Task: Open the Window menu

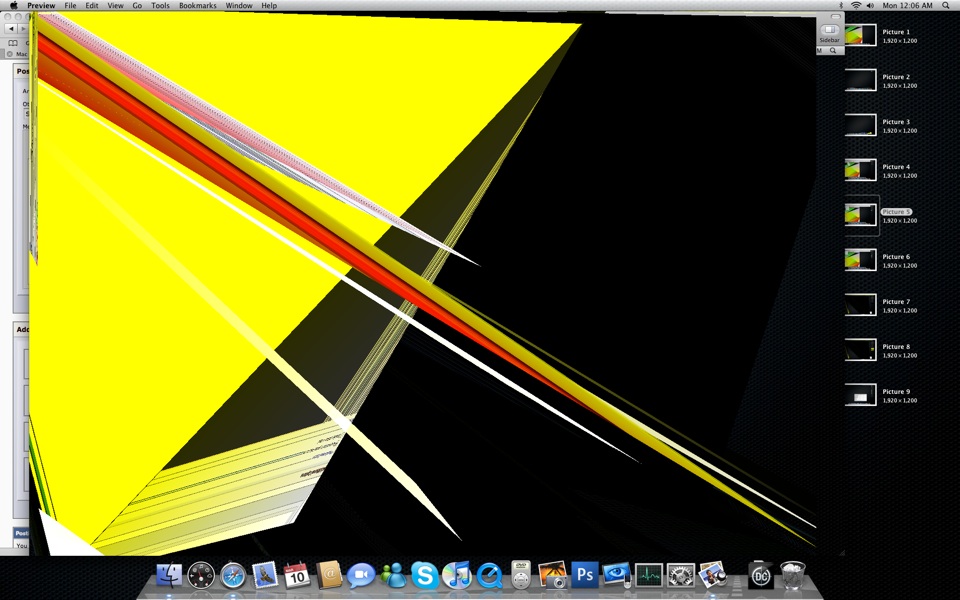Action: pyautogui.click(x=239, y=5)
